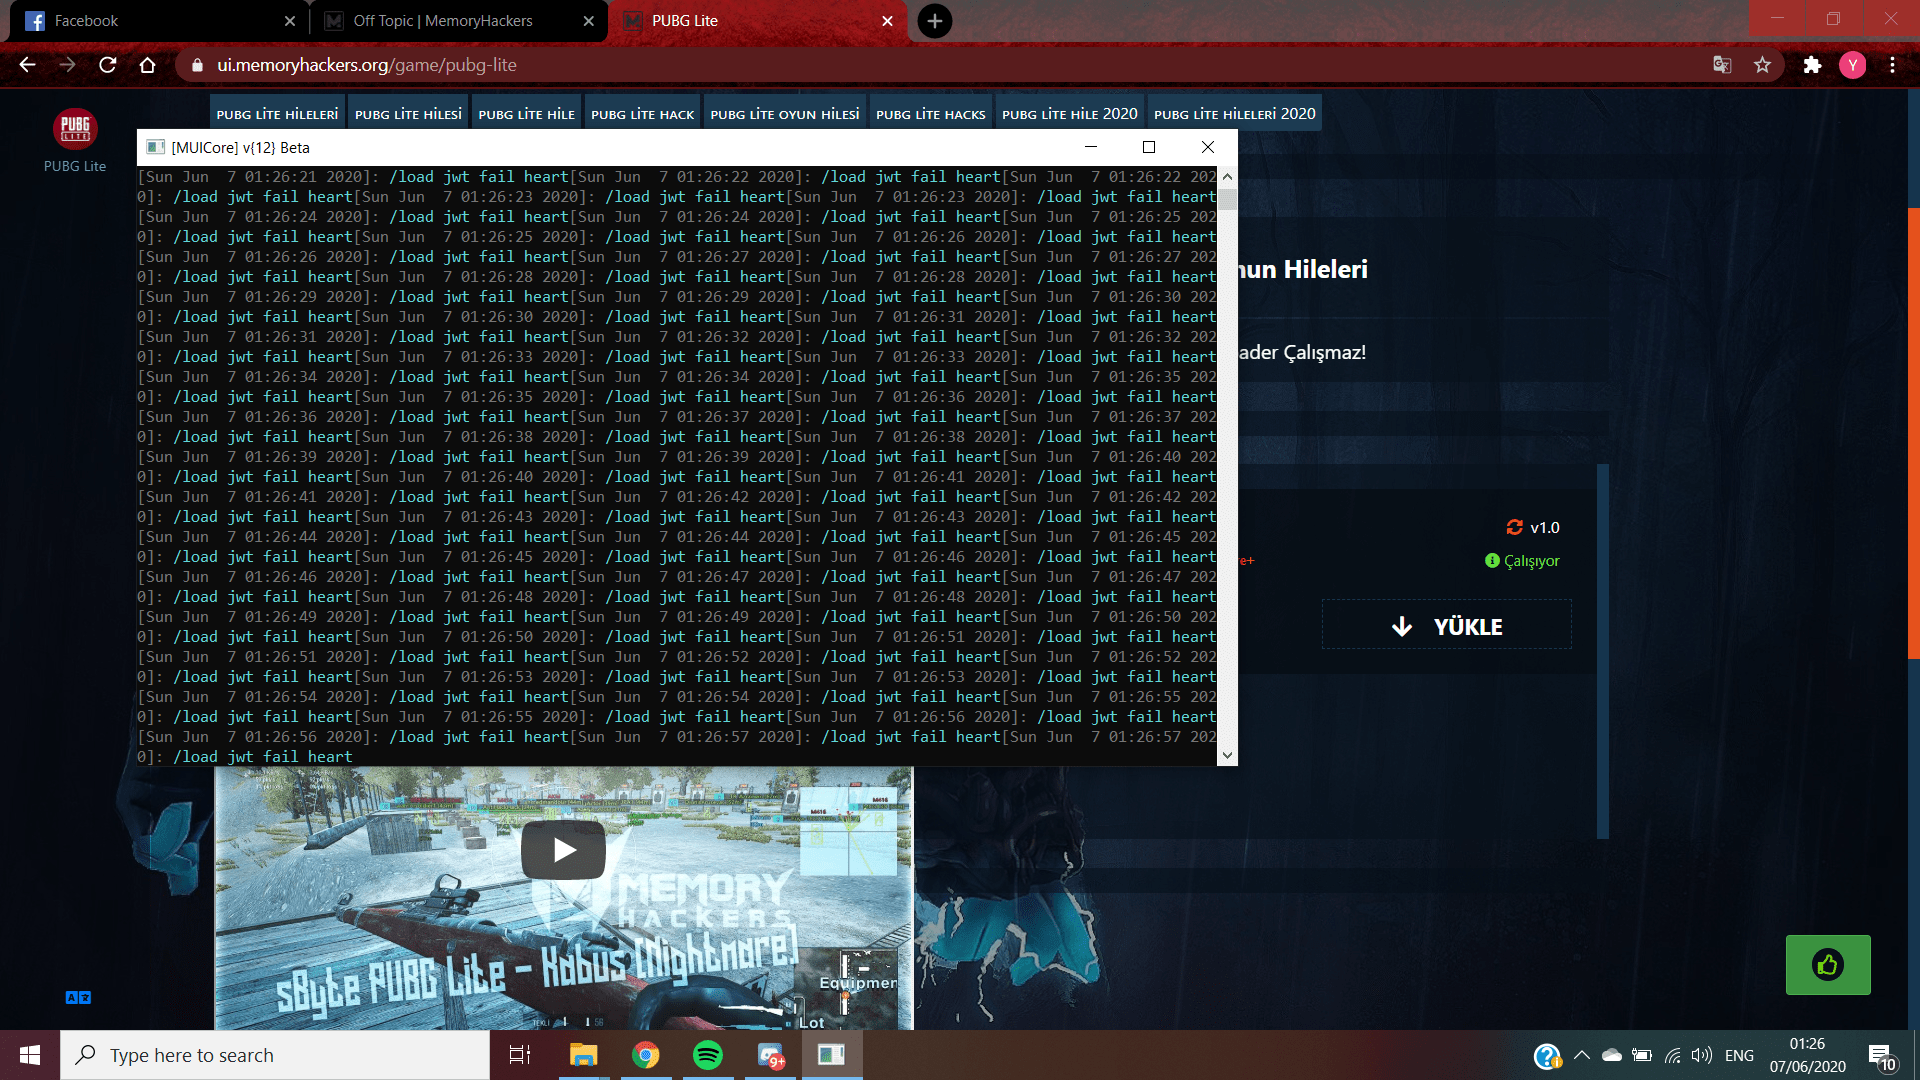
Task: Click the Get Help tray icon
Action: click(1547, 1055)
